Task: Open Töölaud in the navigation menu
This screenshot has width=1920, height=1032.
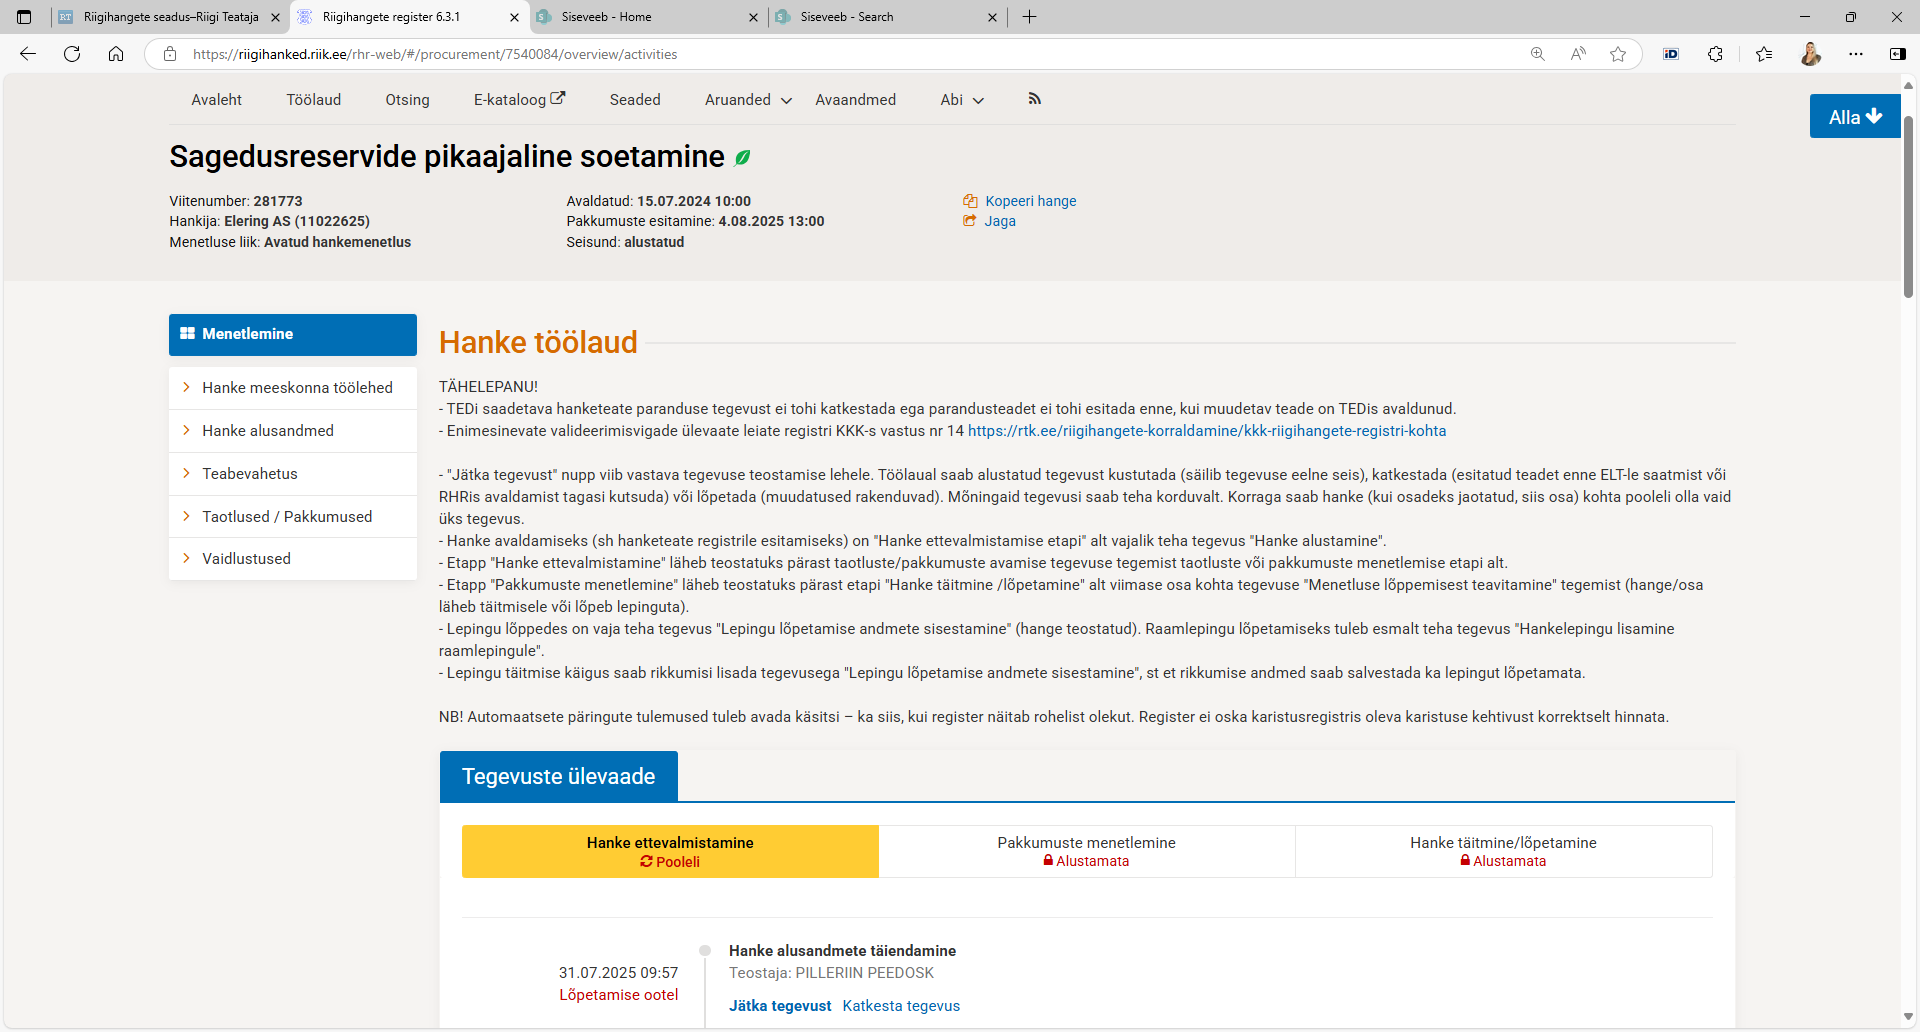Action: [314, 100]
